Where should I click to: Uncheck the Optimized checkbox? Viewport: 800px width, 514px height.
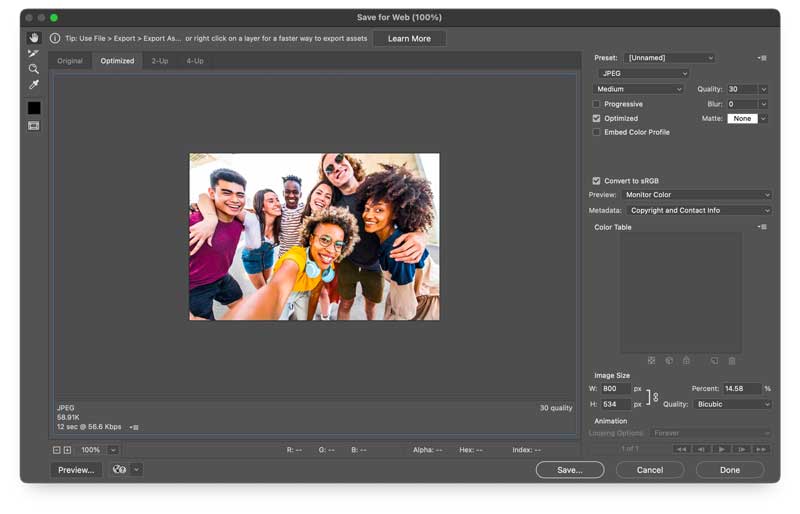(597, 118)
